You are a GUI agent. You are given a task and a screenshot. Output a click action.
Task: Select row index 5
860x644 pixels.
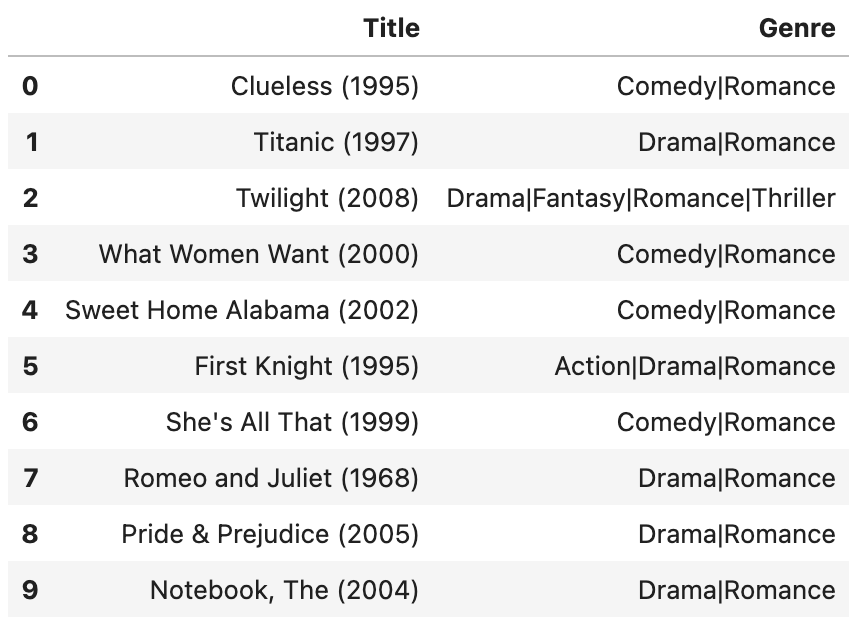[x=30, y=366]
